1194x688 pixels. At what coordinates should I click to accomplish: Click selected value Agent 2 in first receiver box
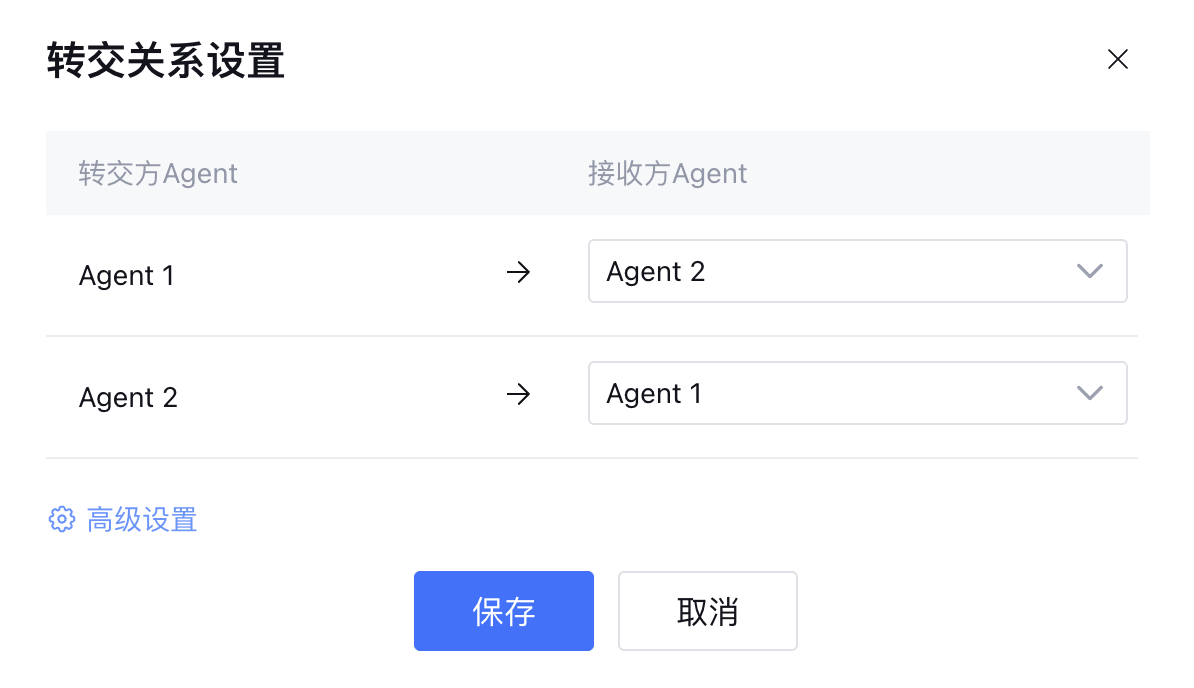coord(655,272)
